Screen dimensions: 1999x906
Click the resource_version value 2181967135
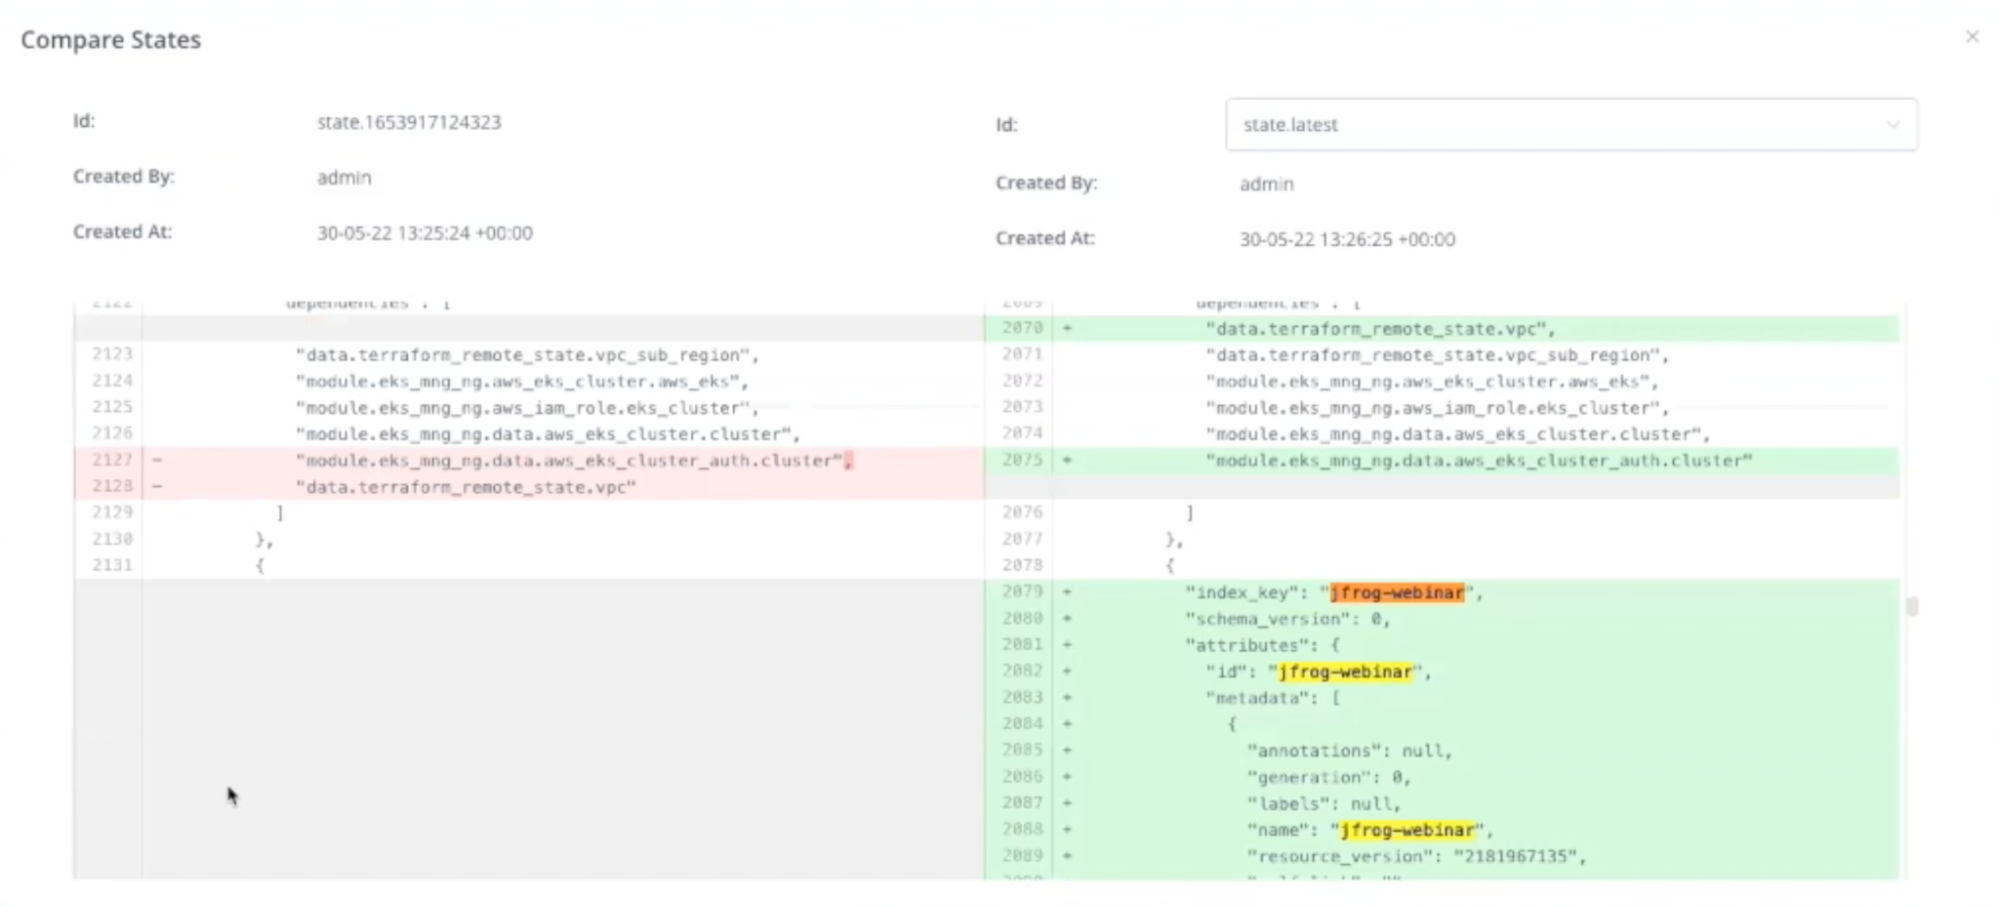click(x=1518, y=857)
